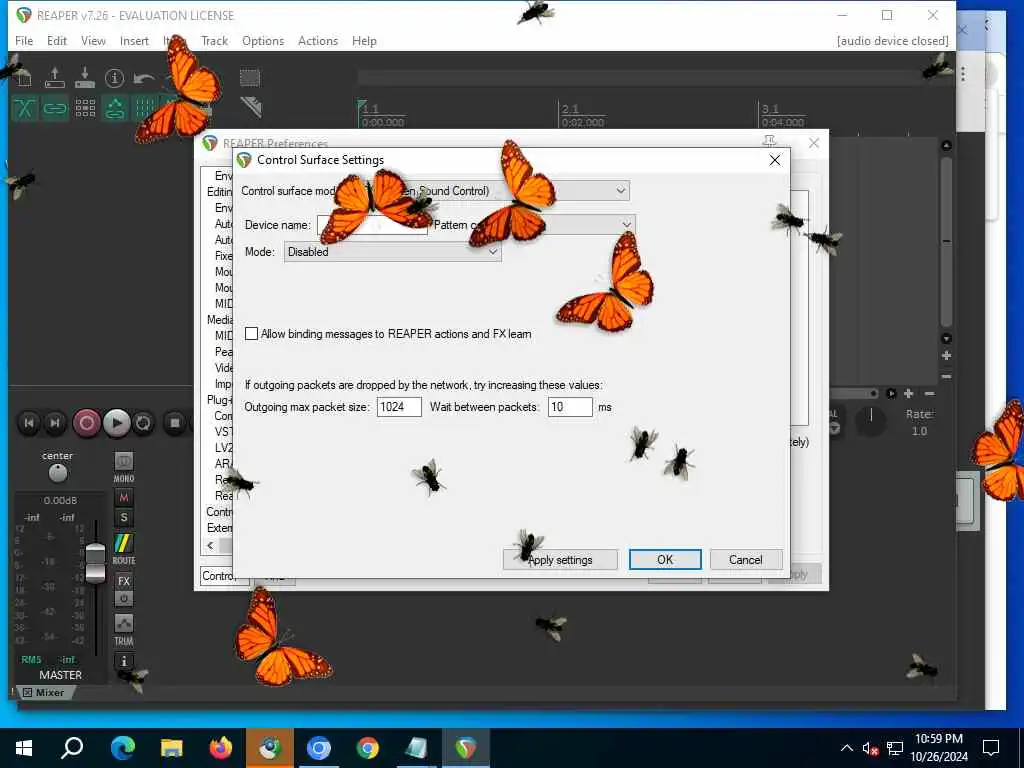Open the View menu

[x=93, y=40]
